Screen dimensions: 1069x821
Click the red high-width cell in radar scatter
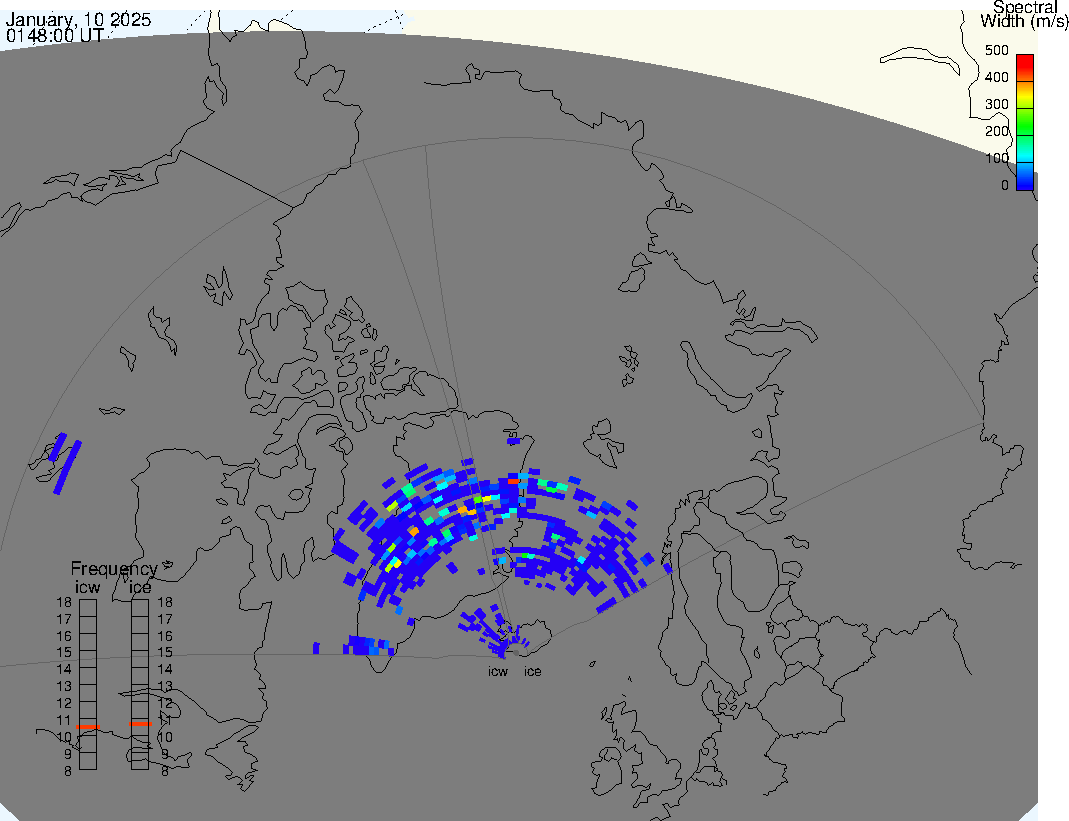pyautogui.click(x=513, y=481)
